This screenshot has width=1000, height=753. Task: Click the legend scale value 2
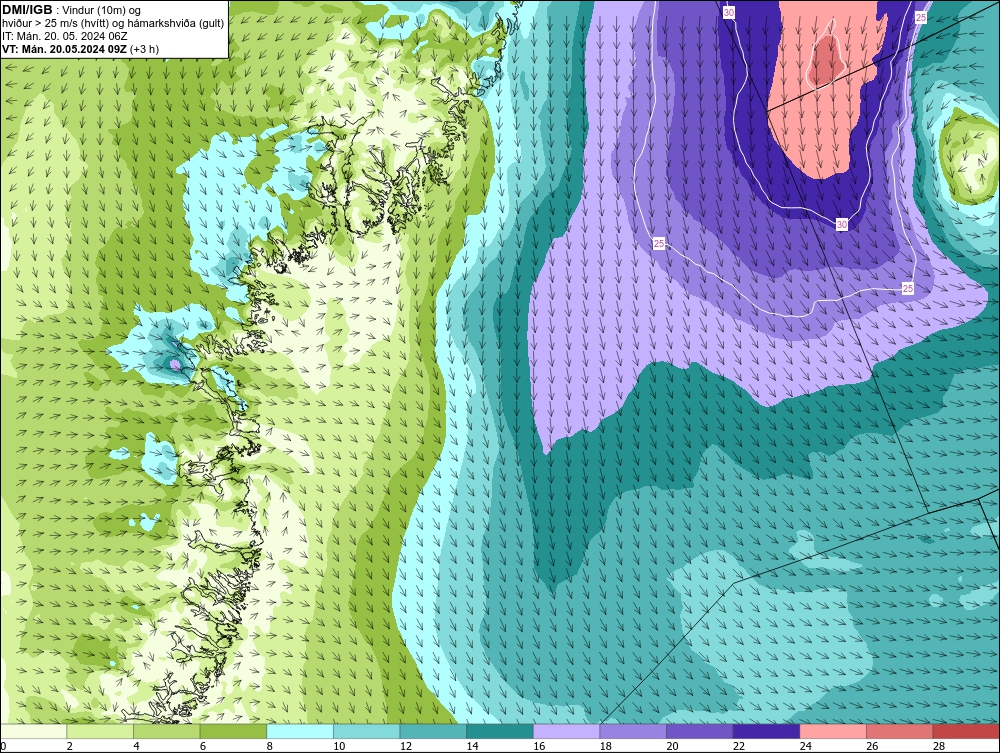point(70,746)
